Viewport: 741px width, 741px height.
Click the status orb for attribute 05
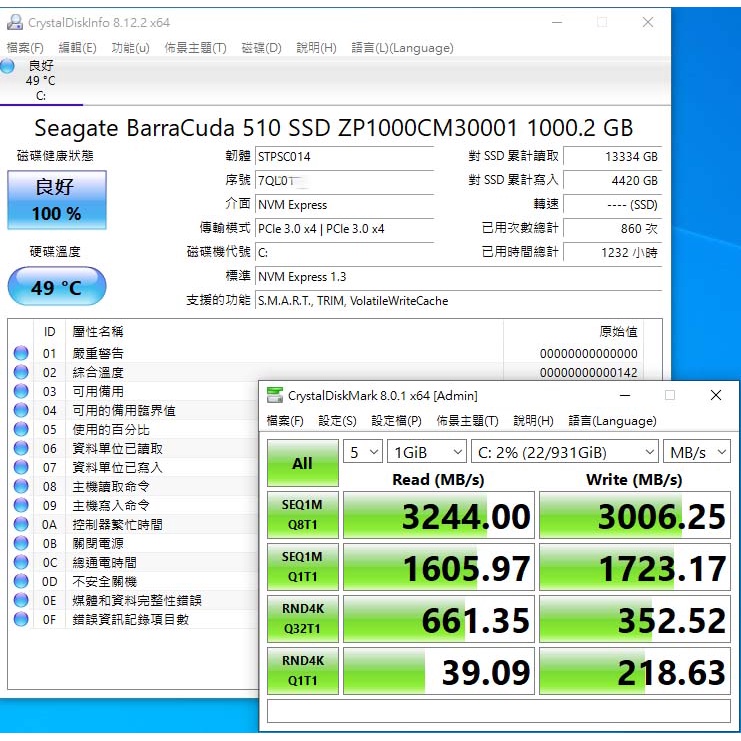click(21, 429)
